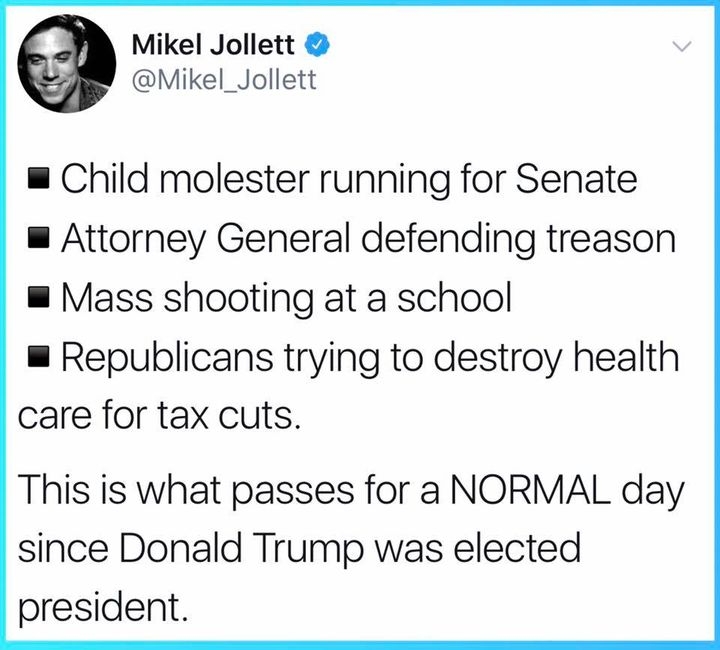Open the @Mikel_Jollett handle link
Viewport: 720px width, 650px height.
(223, 80)
